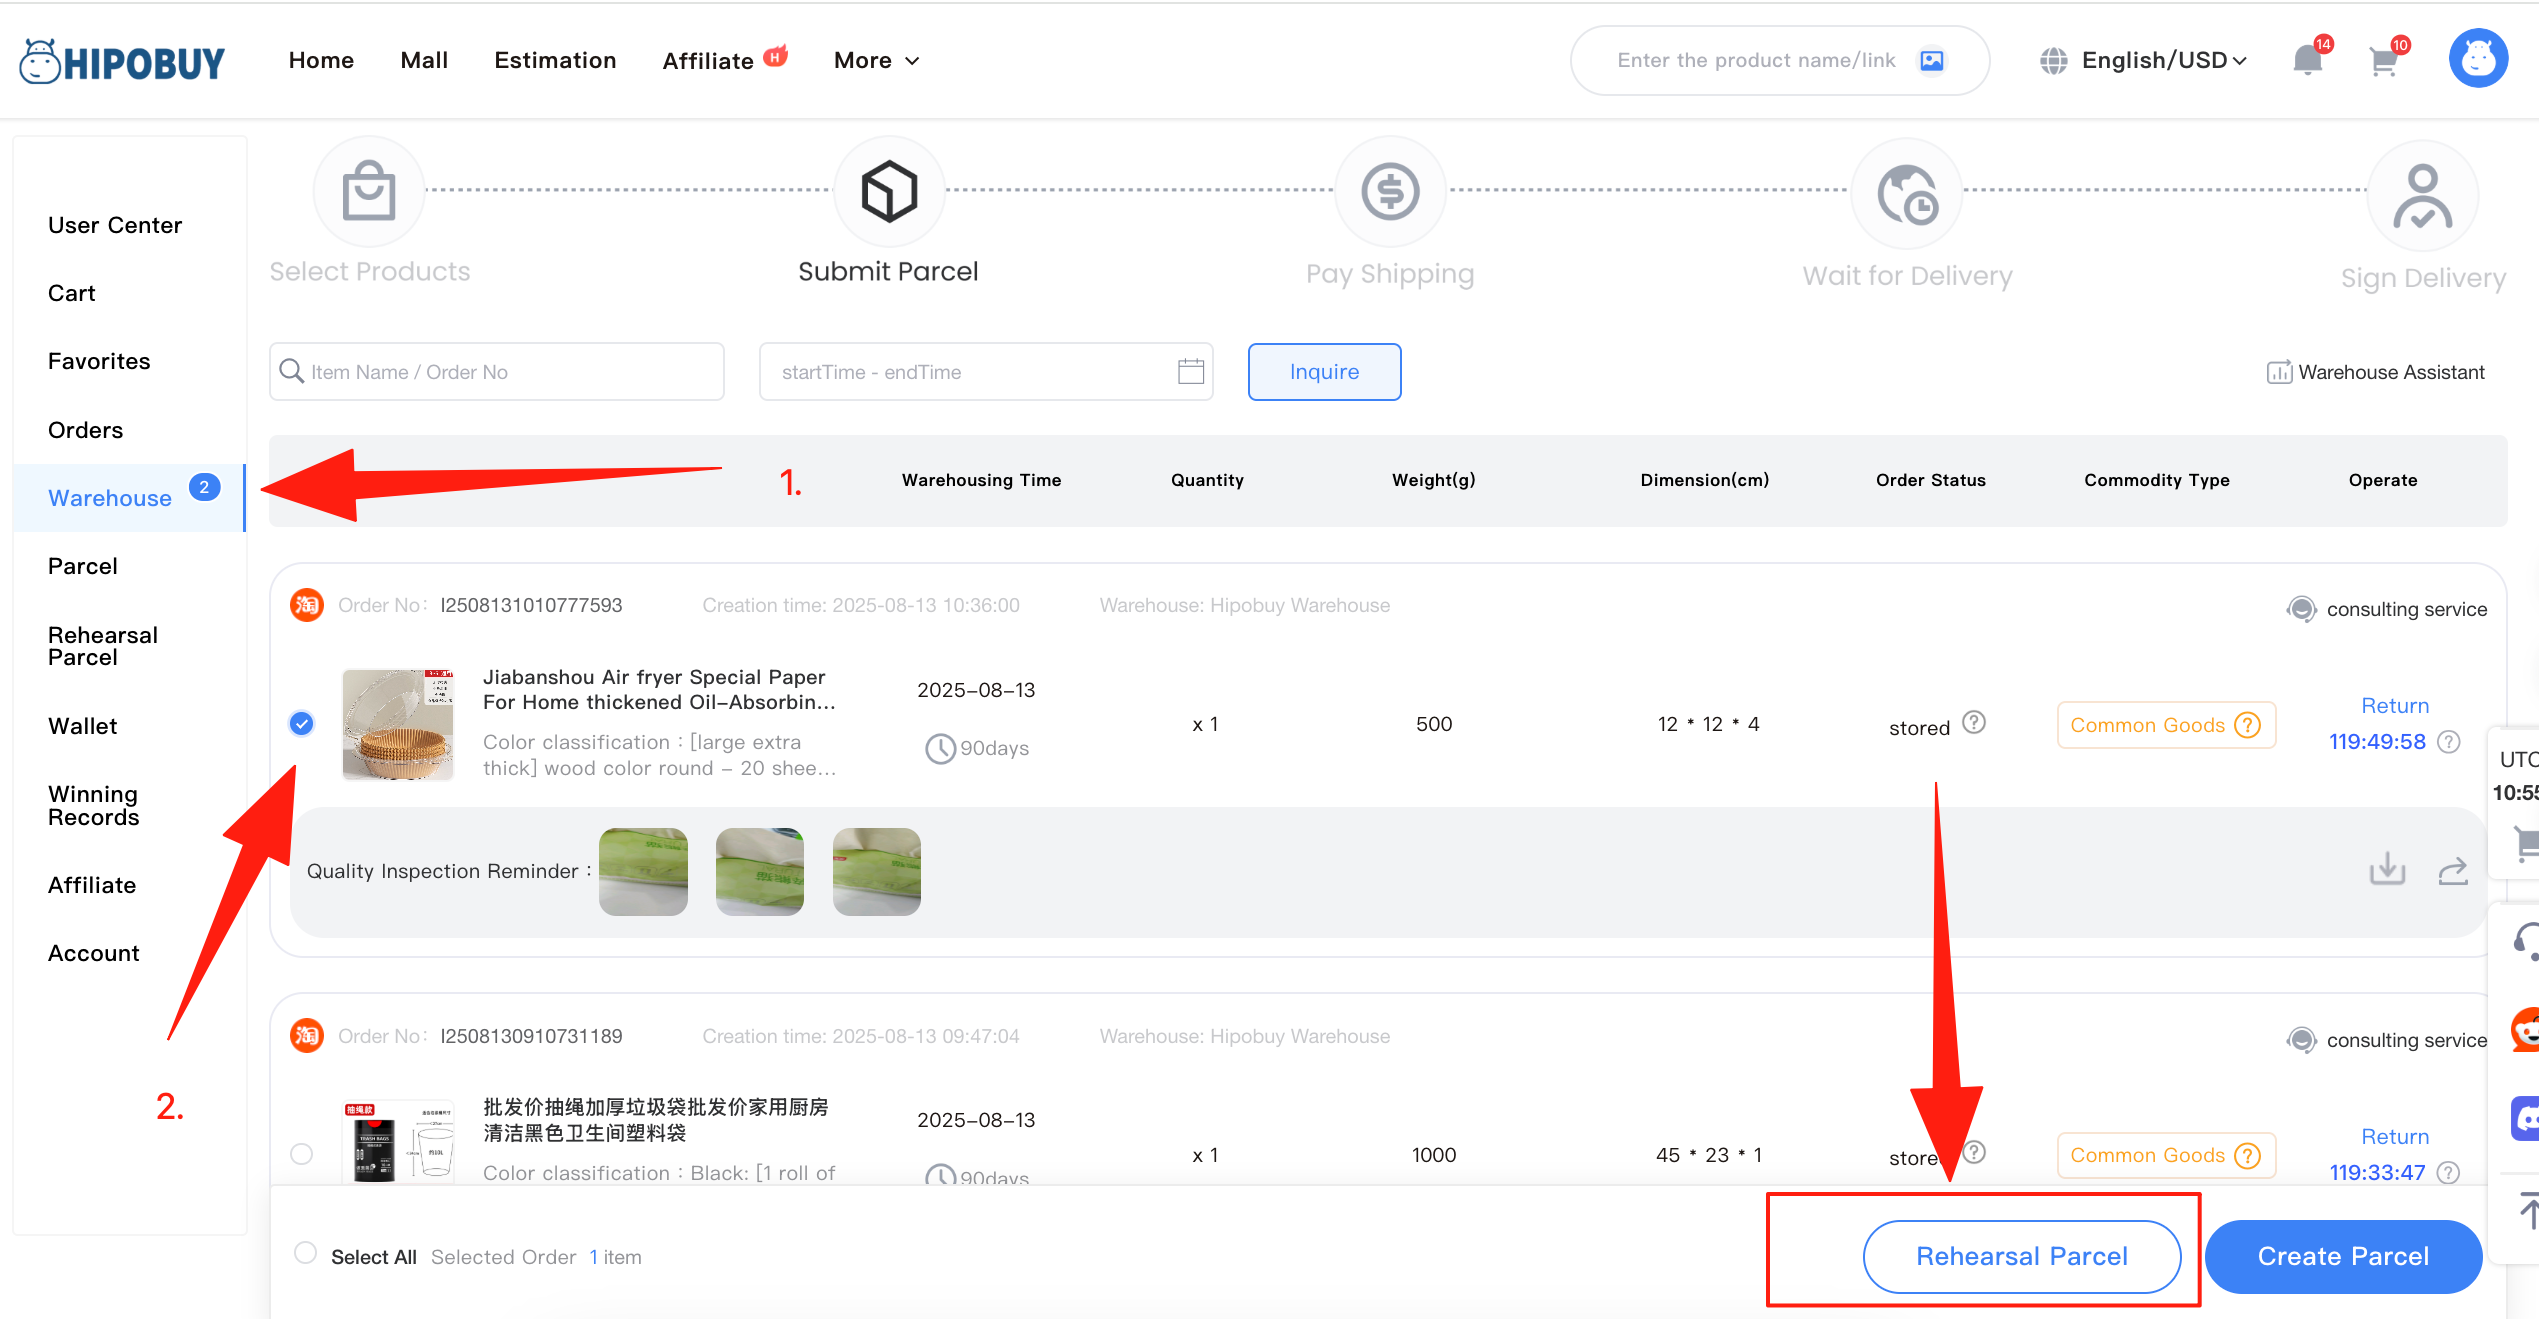Click the Sign Delivery person icon
The image size is (2540, 1320).
(2422, 196)
